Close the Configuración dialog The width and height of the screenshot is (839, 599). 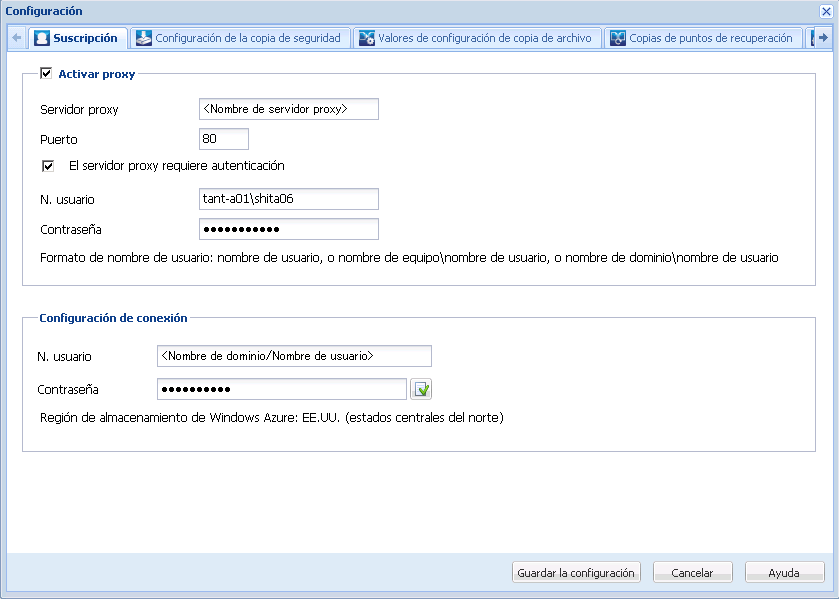826,11
